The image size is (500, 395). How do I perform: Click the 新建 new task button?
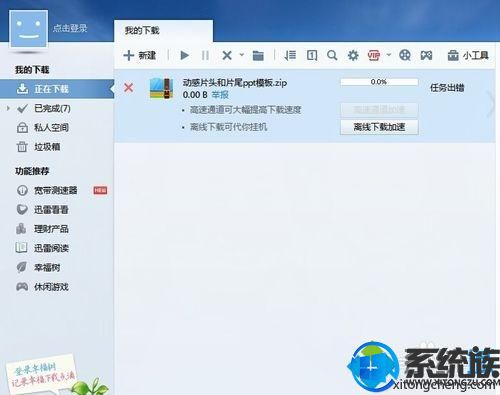[x=140, y=55]
